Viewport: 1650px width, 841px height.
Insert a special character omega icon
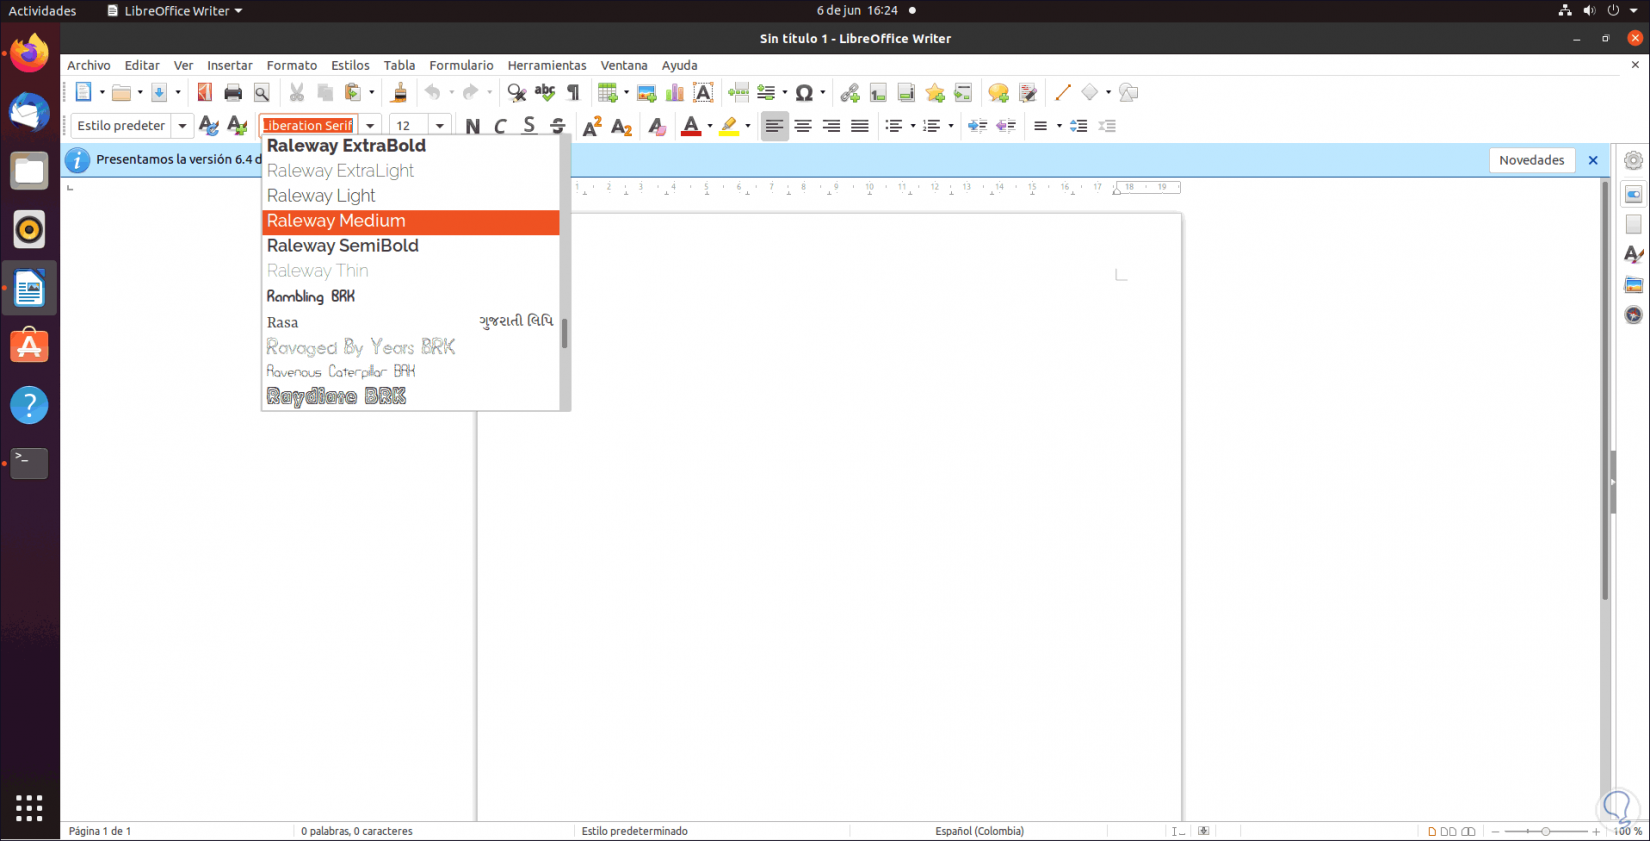coord(804,93)
